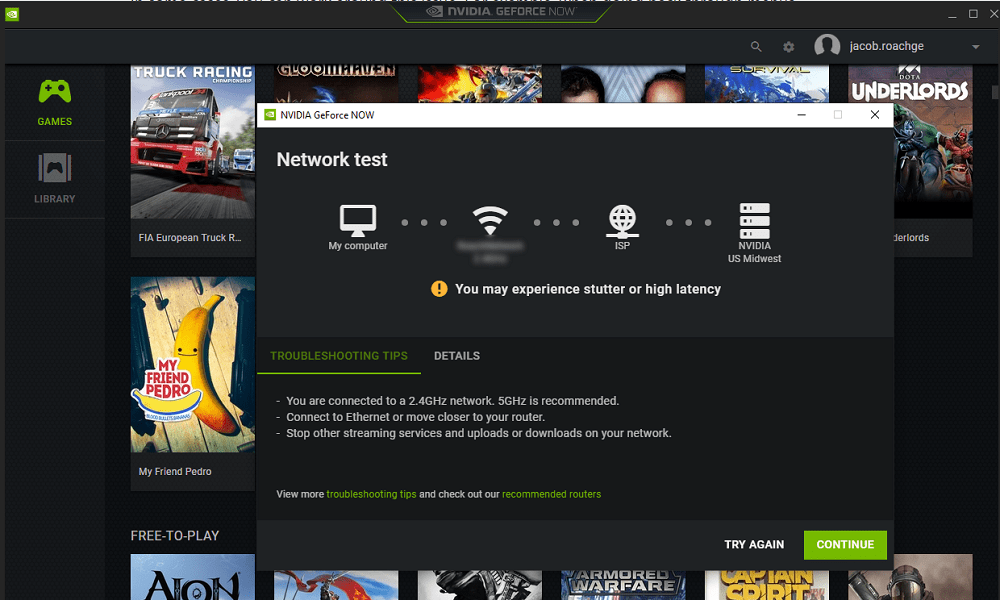This screenshot has height=600, width=1000.
Task: Maximize the main GeForce NOW window
Action: tap(973, 14)
